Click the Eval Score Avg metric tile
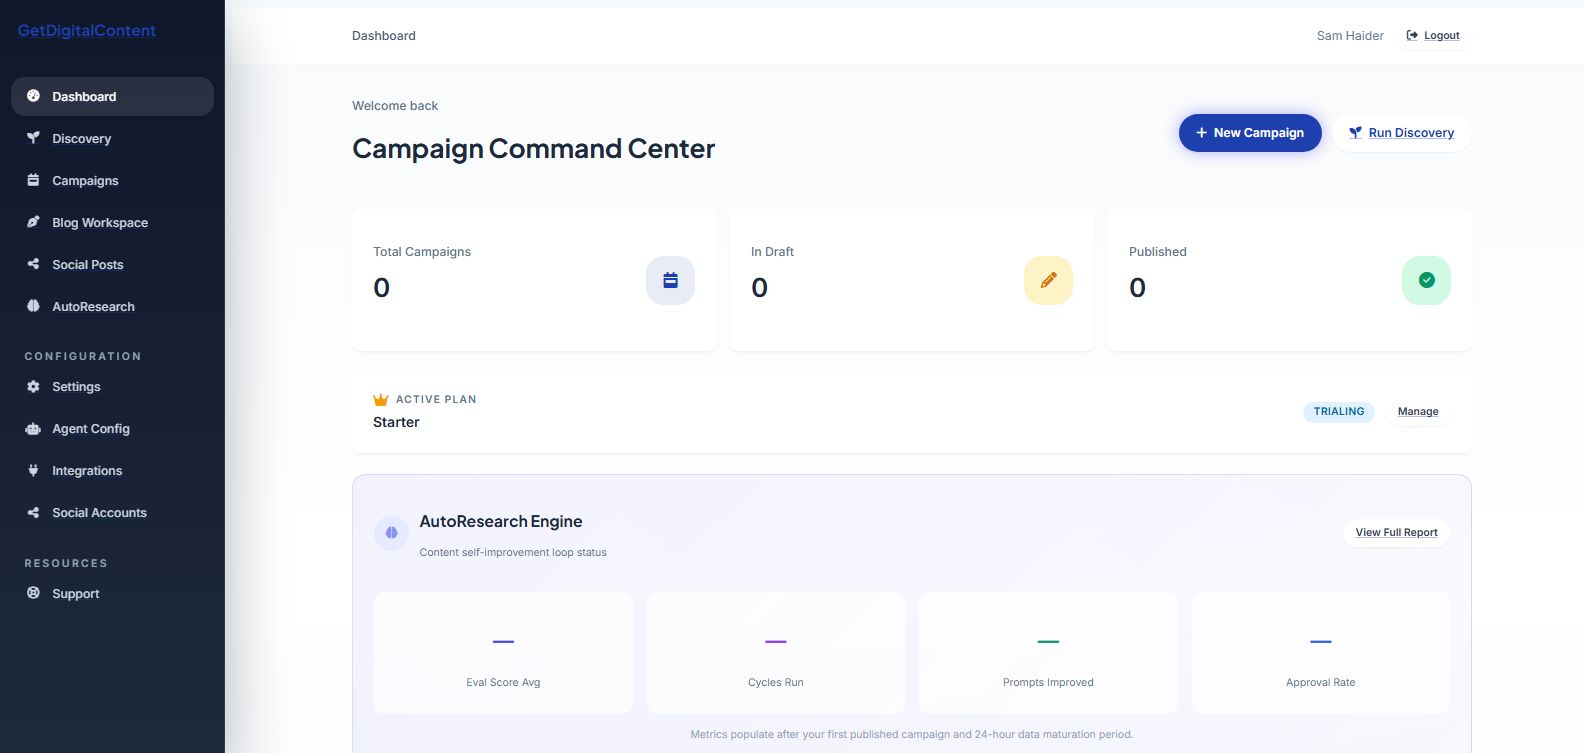This screenshot has width=1584, height=753. 503,653
